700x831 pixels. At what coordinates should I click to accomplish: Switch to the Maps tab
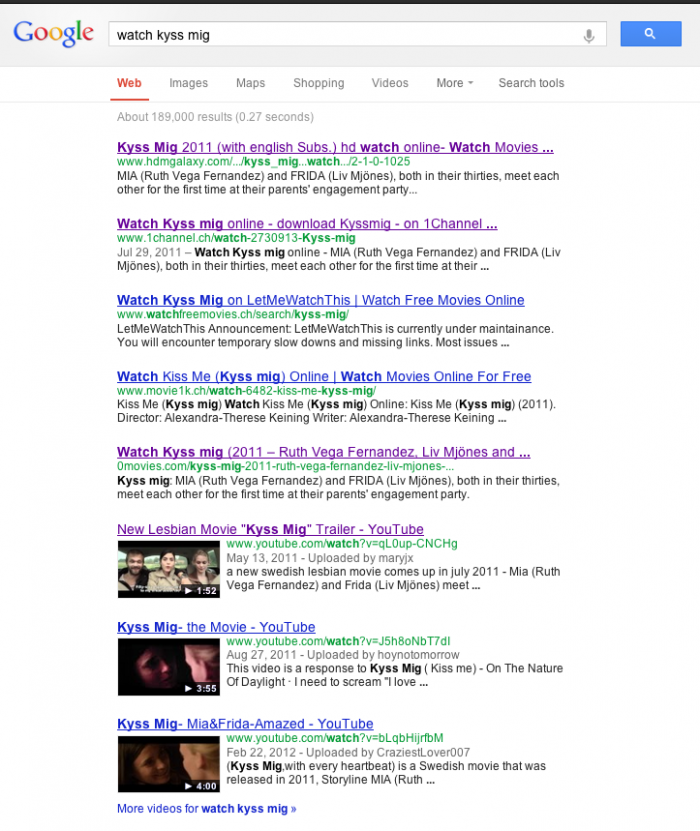pos(250,83)
